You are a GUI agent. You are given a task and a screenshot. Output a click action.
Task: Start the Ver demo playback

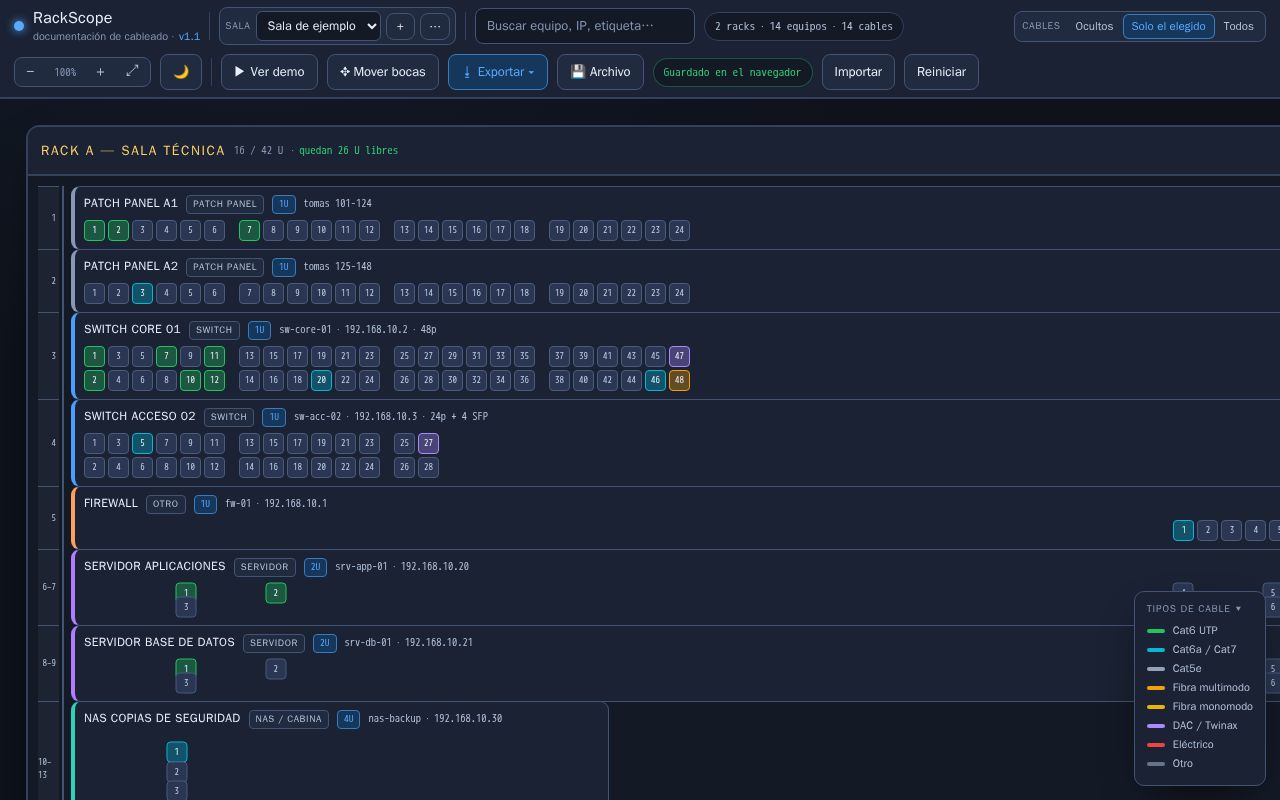pyautogui.click(x=269, y=72)
